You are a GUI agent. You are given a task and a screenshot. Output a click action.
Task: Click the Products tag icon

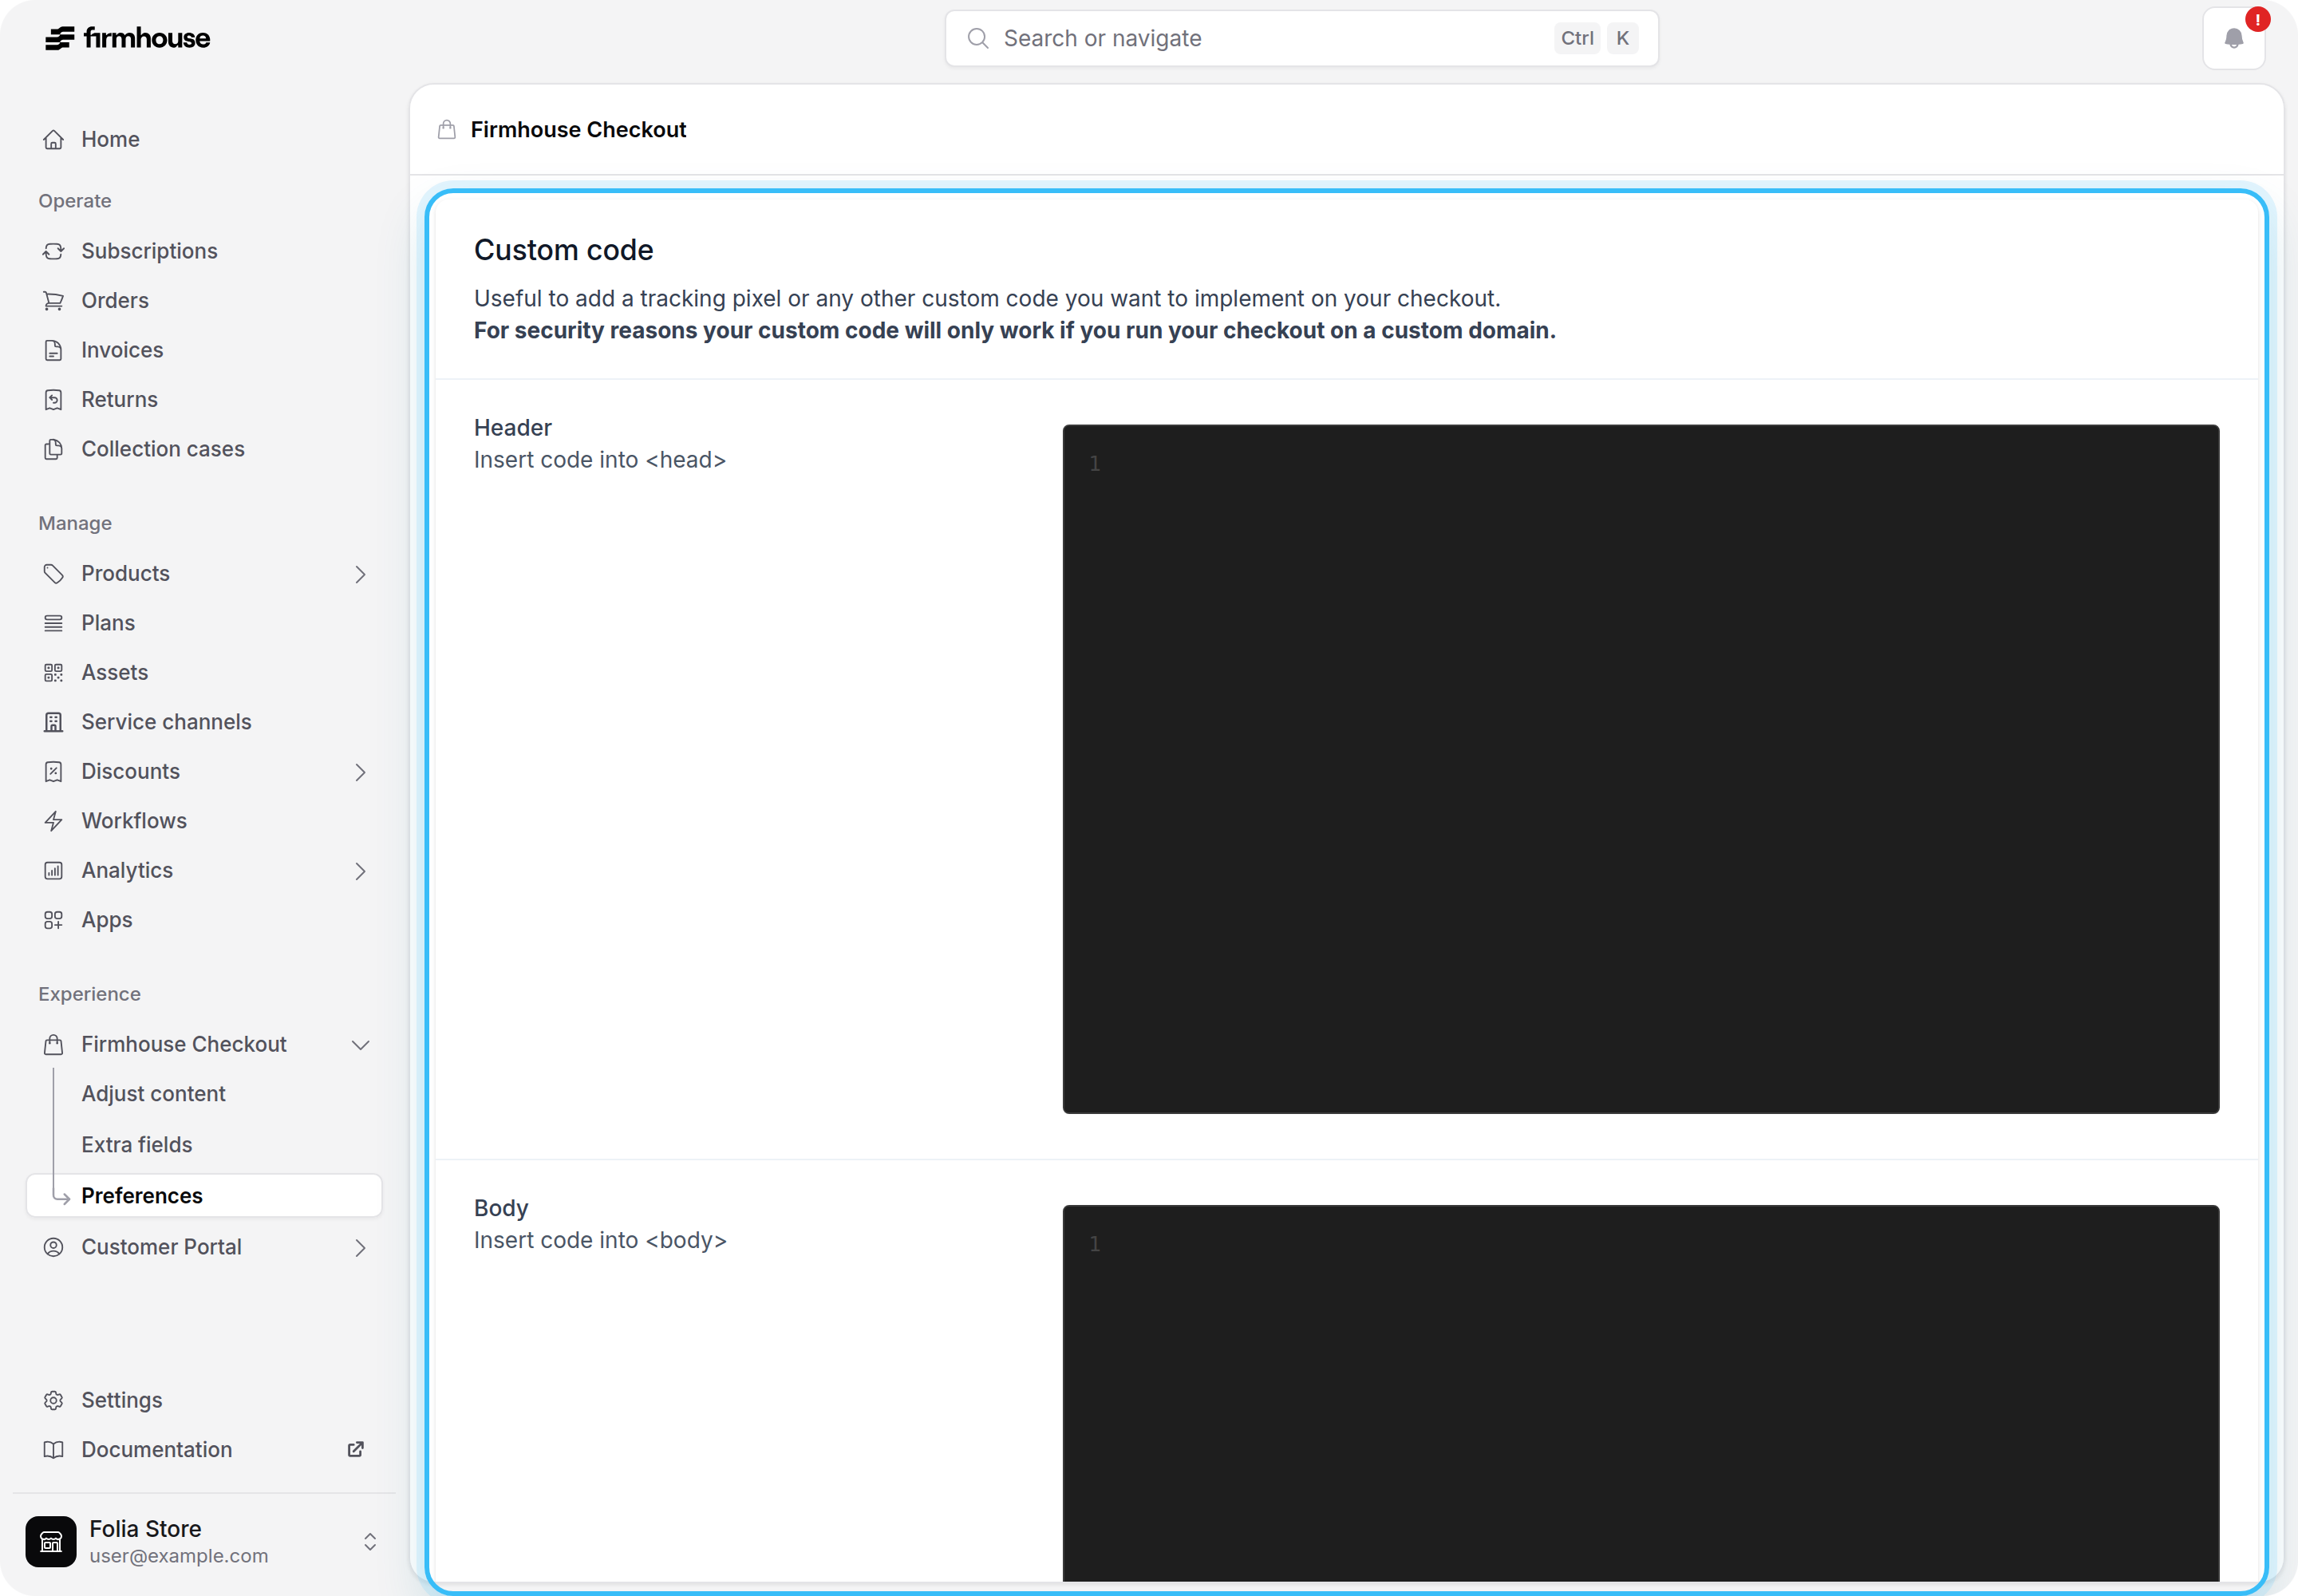54,574
